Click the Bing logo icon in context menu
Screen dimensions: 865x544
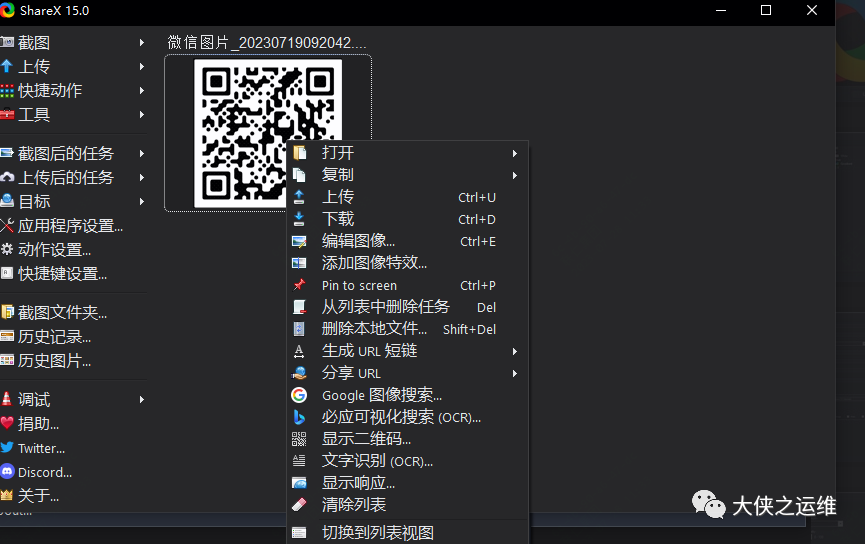(x=299, y=417)
